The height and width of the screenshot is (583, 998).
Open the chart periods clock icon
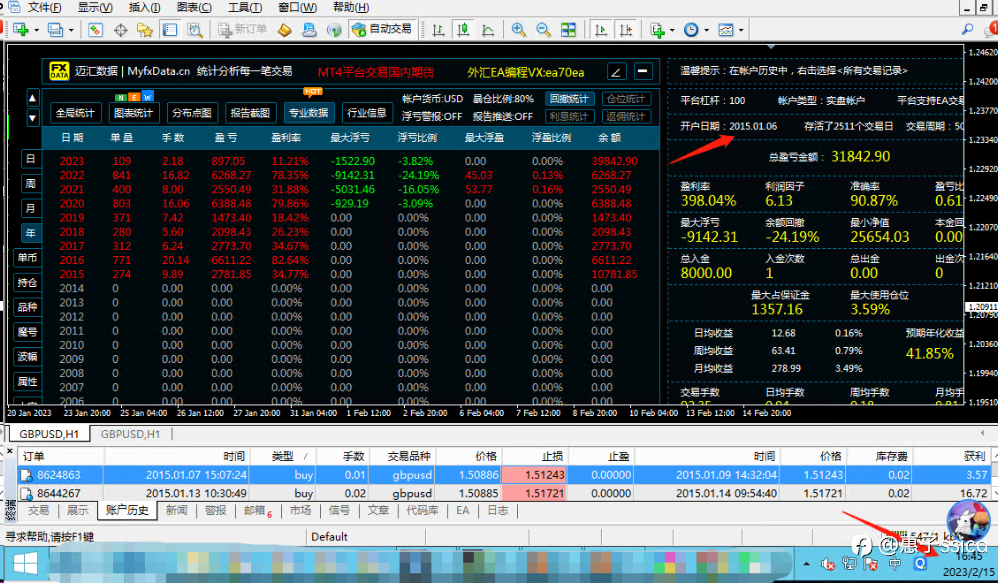(x=691, y=29)
